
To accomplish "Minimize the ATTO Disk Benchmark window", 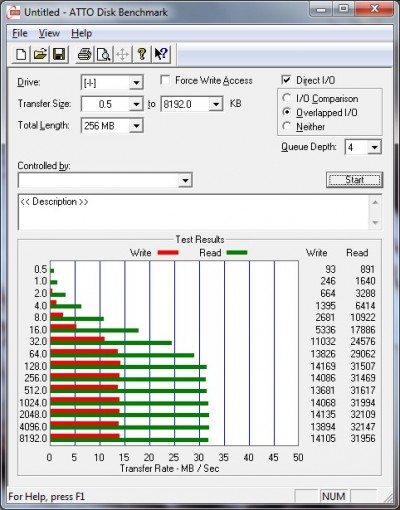I will (321, 9).
